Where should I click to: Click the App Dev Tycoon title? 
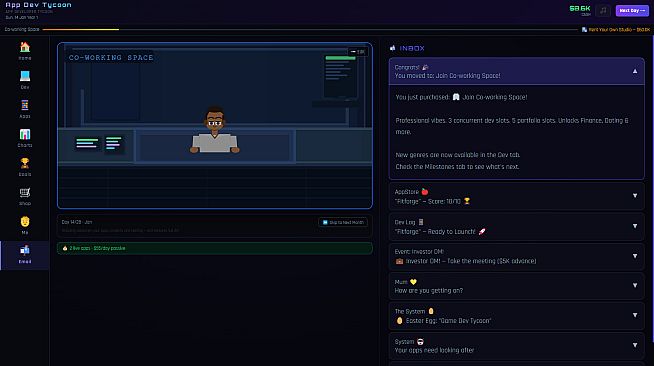38,5
